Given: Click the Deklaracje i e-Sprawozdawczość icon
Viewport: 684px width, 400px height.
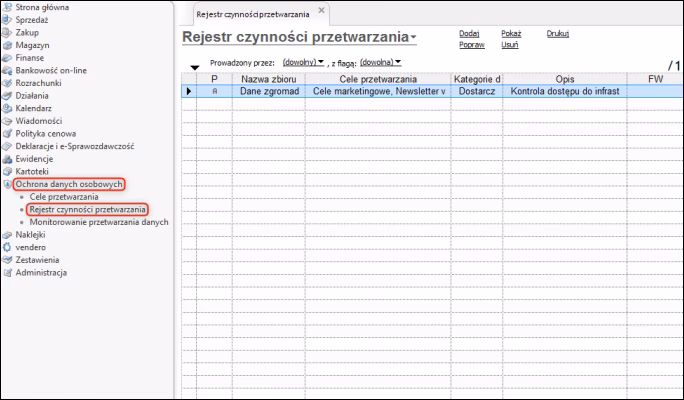Looking at the screenshot, I should click(x=7, y=147).
